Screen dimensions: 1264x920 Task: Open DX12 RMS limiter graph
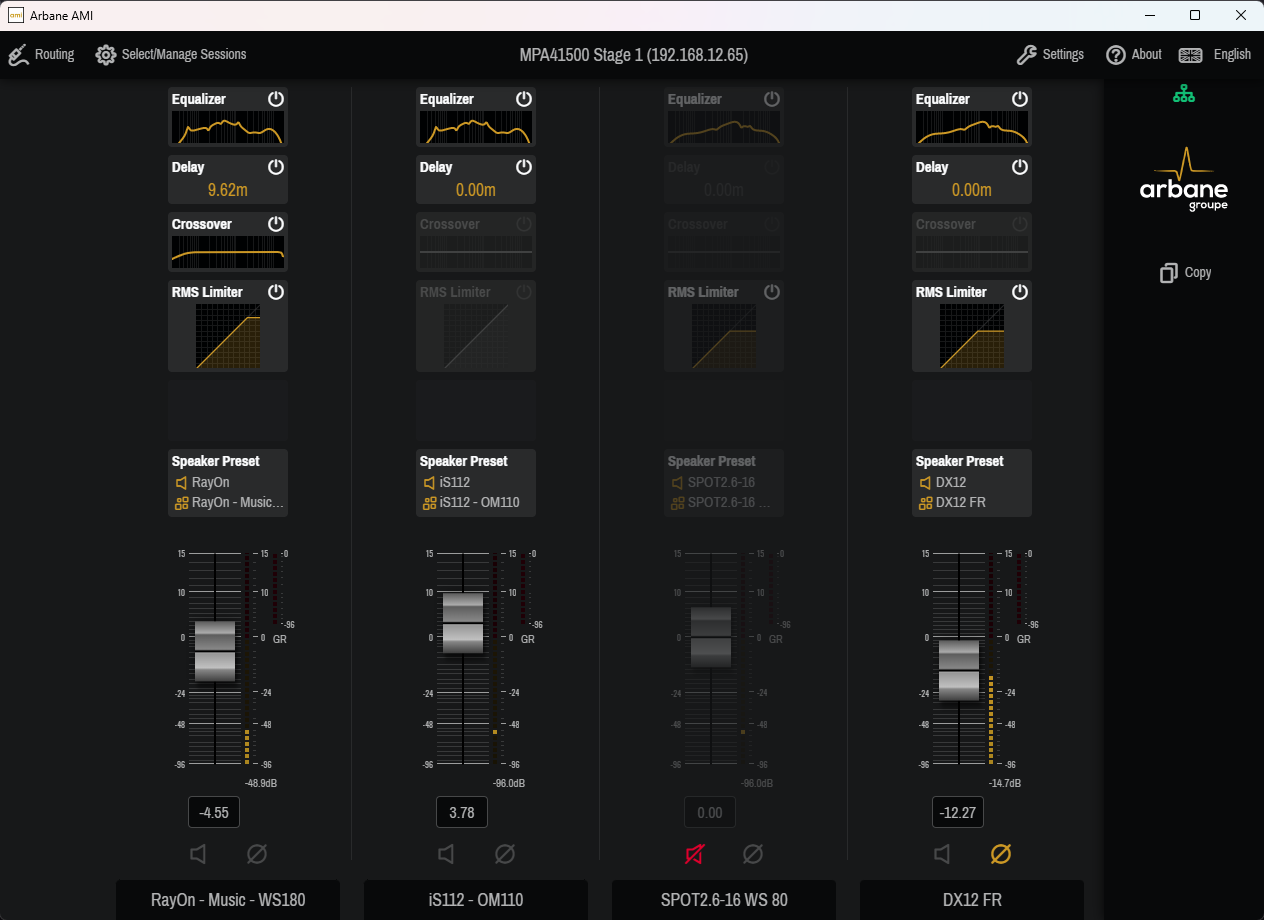click(x=972, y=336)
